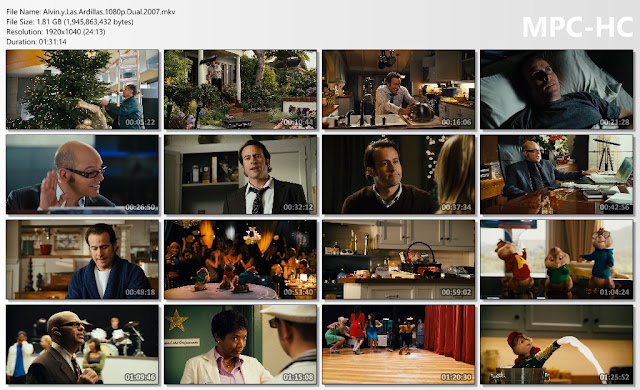Select the thumbnail timestamped 00:05:22
Viewport: 640px width, 390px height.
click(x=82, y=89)
